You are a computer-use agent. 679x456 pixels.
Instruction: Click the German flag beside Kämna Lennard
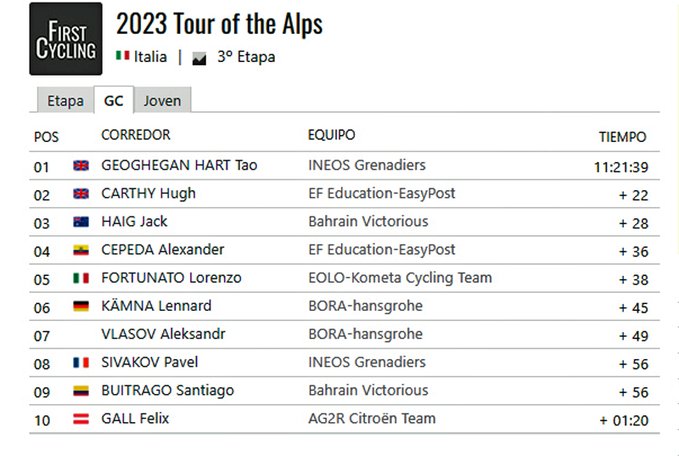pos(81,306)
